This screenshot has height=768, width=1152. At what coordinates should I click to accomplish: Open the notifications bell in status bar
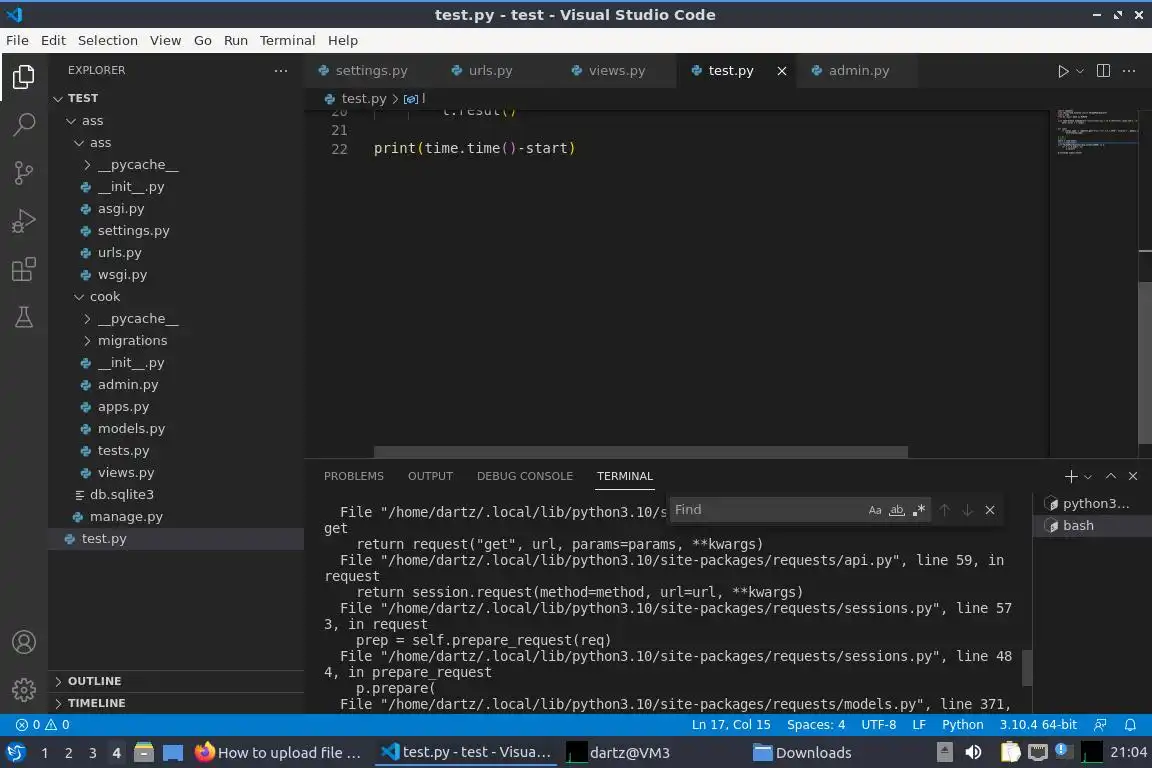1130,725
